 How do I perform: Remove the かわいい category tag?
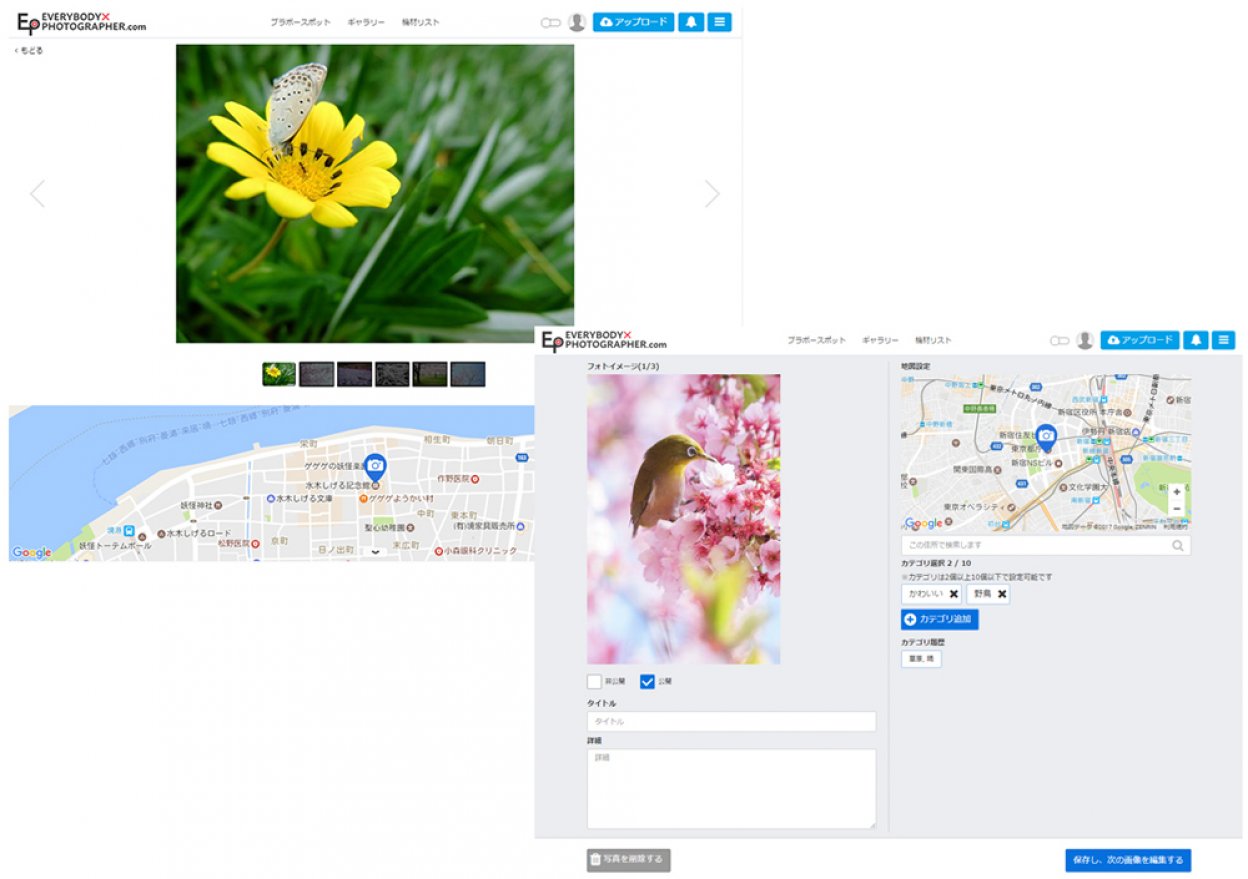point(953,594)
